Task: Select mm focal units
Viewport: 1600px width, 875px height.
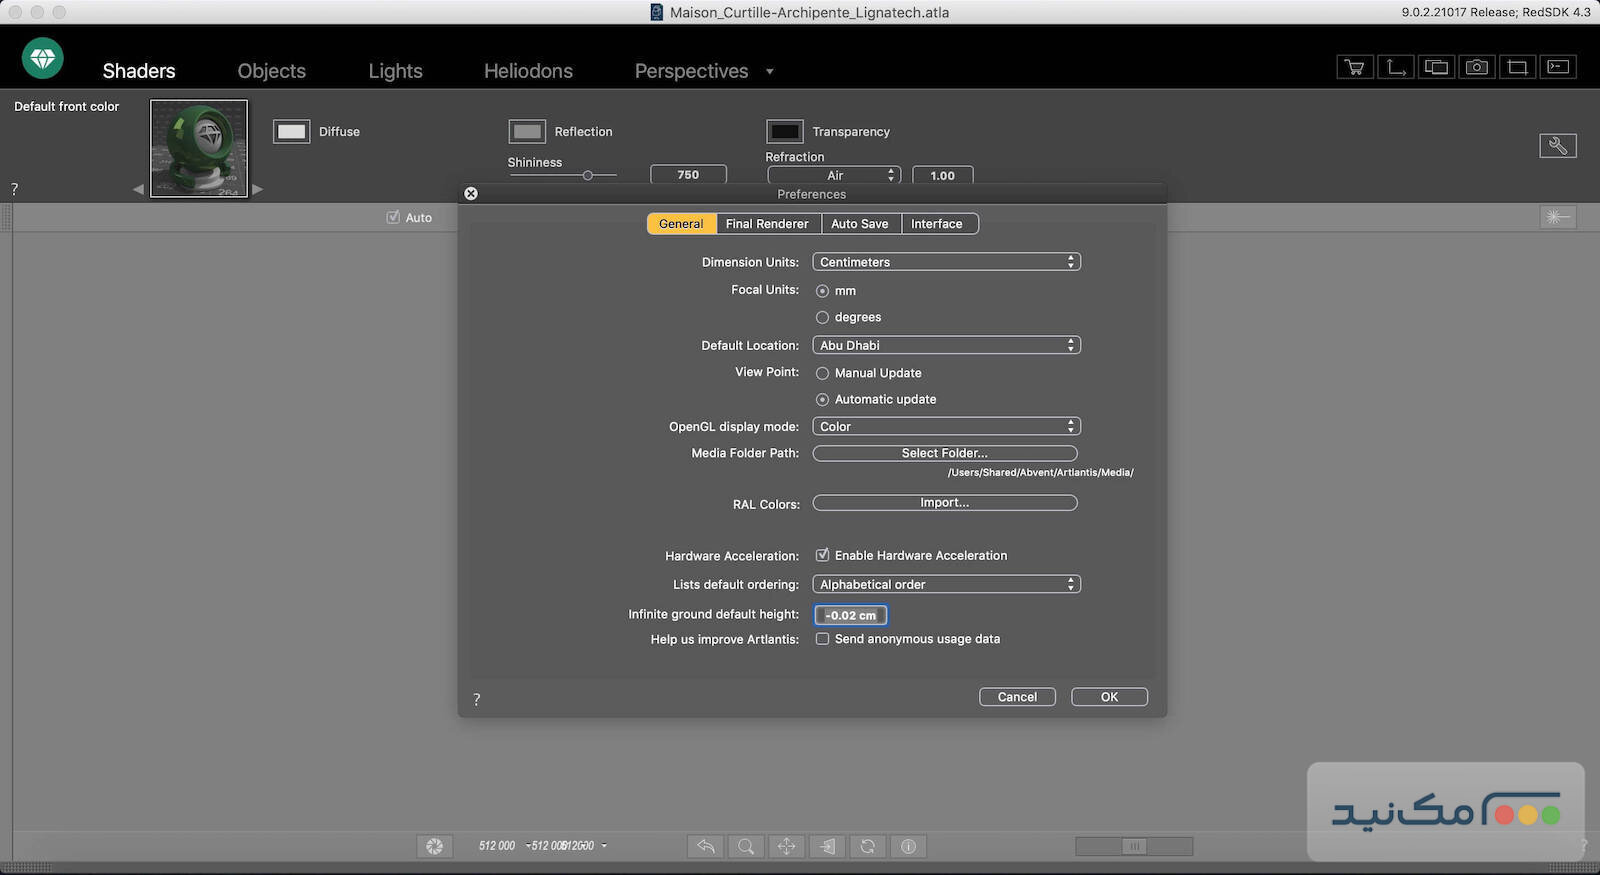Action: 822,291
